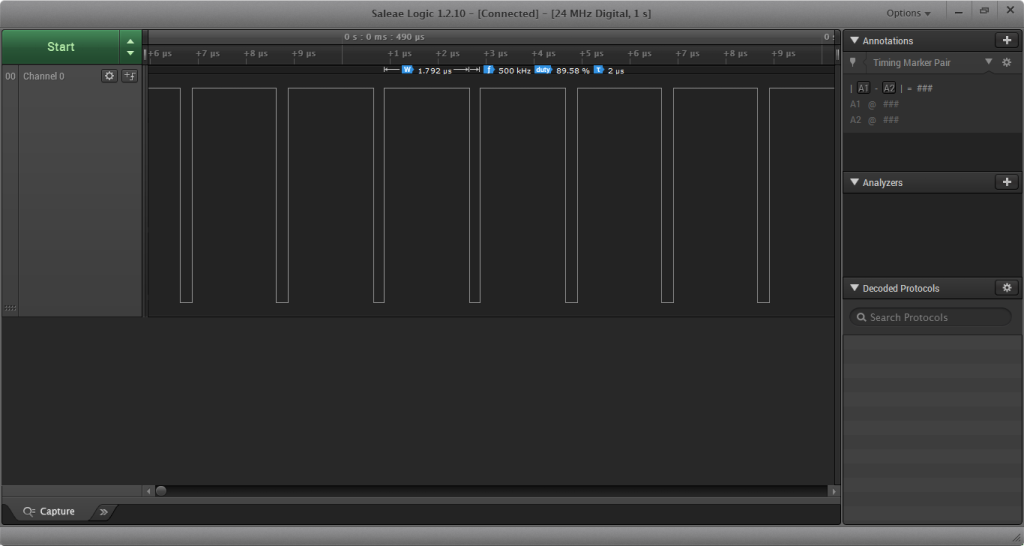Collapse the Analyzers panel
This screenshot has height=546, width=1024.
(854, 183)
